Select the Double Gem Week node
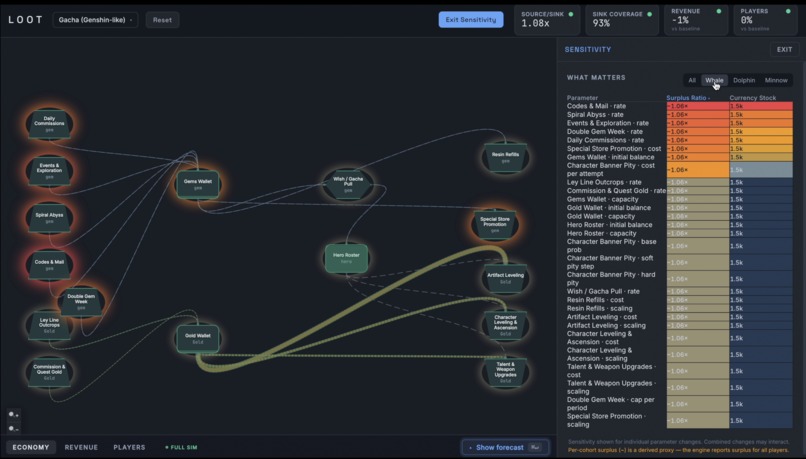This screenshot has width=806, height=459. [x=81, y=301]
